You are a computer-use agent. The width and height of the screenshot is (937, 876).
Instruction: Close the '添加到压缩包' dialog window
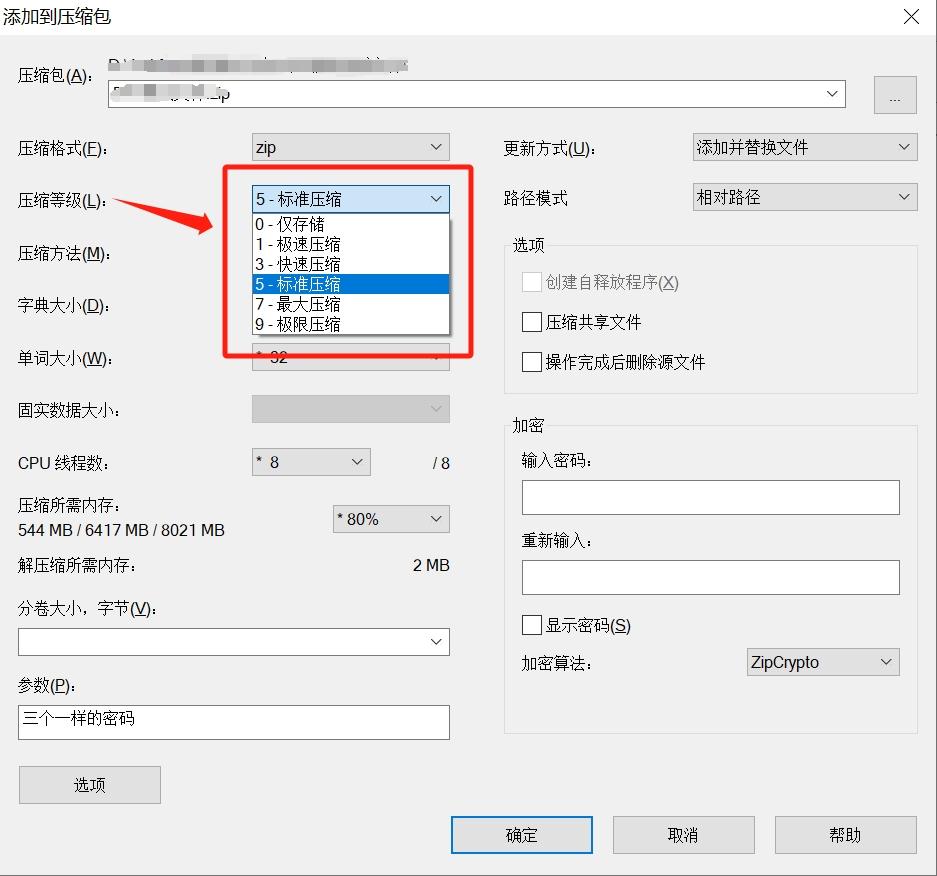[x=911, y=16]
